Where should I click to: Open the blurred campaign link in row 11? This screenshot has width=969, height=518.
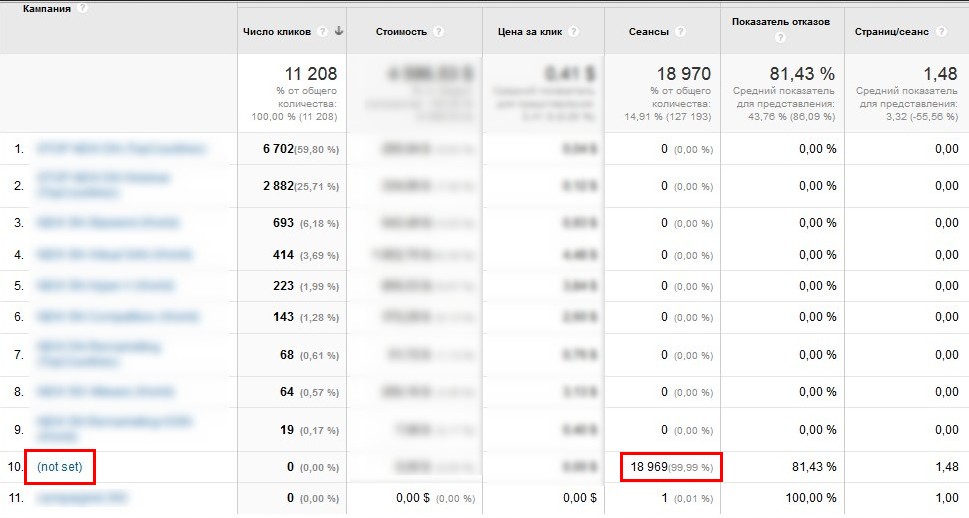tap(82, 498)
